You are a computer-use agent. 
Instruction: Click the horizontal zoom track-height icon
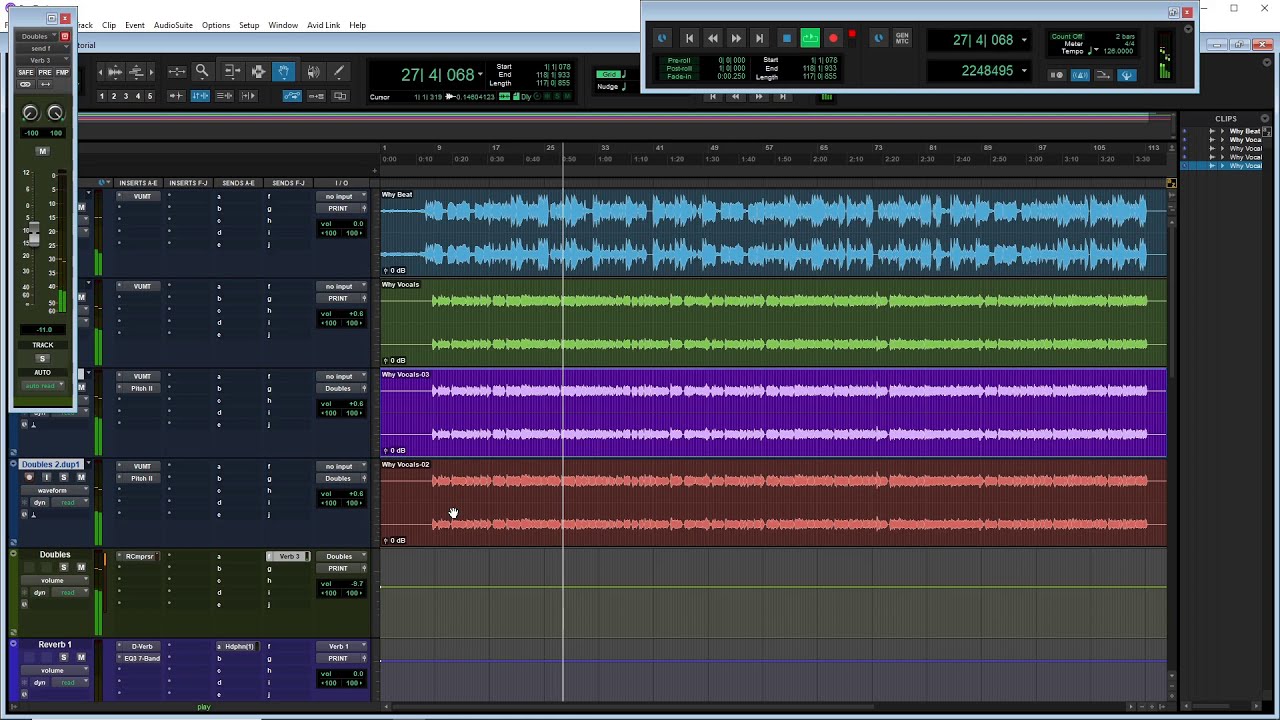click(x=176, y=71)
